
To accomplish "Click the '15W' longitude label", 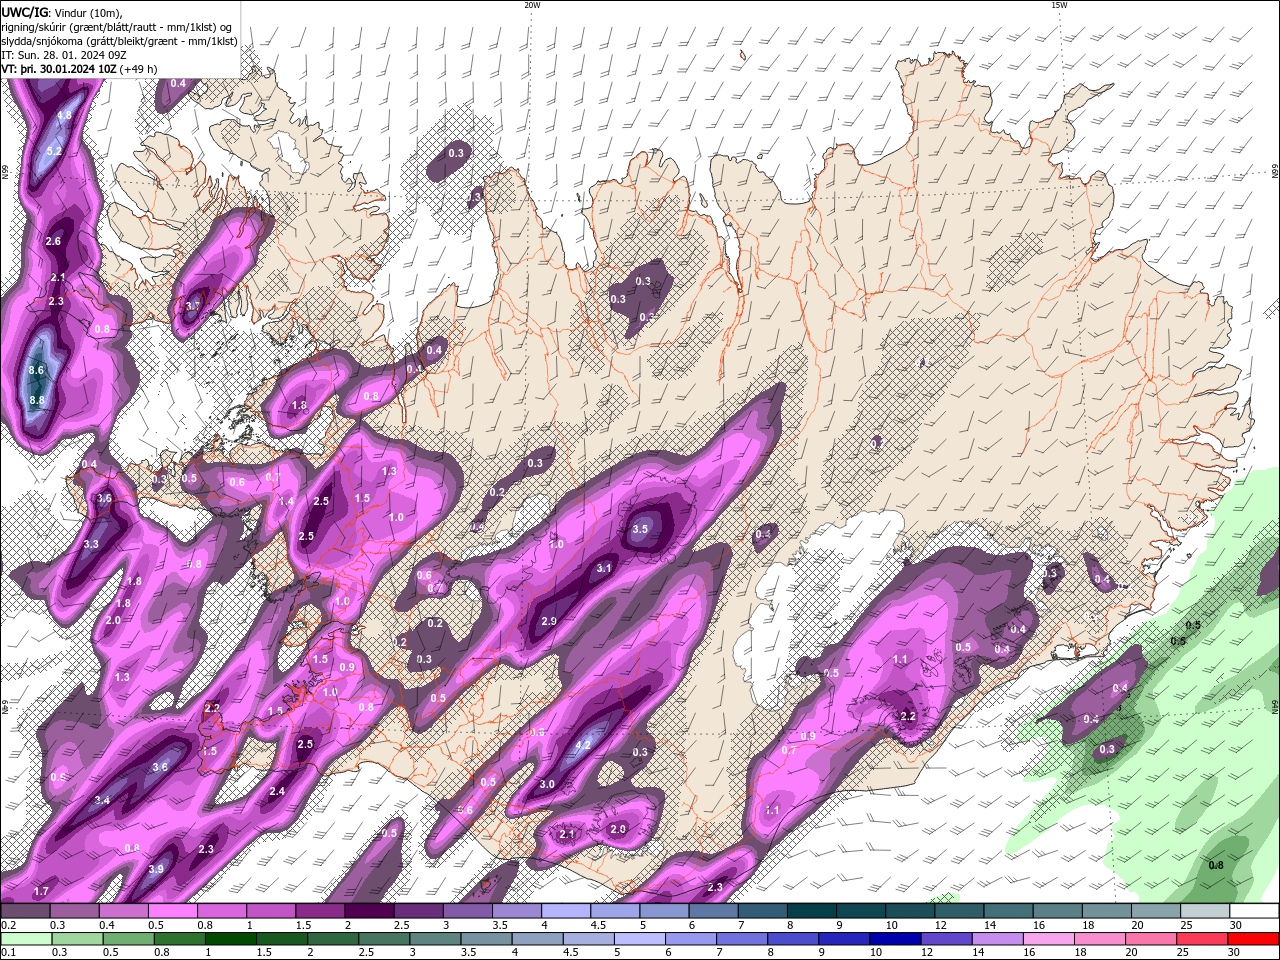I will (x=1059, y=5).
